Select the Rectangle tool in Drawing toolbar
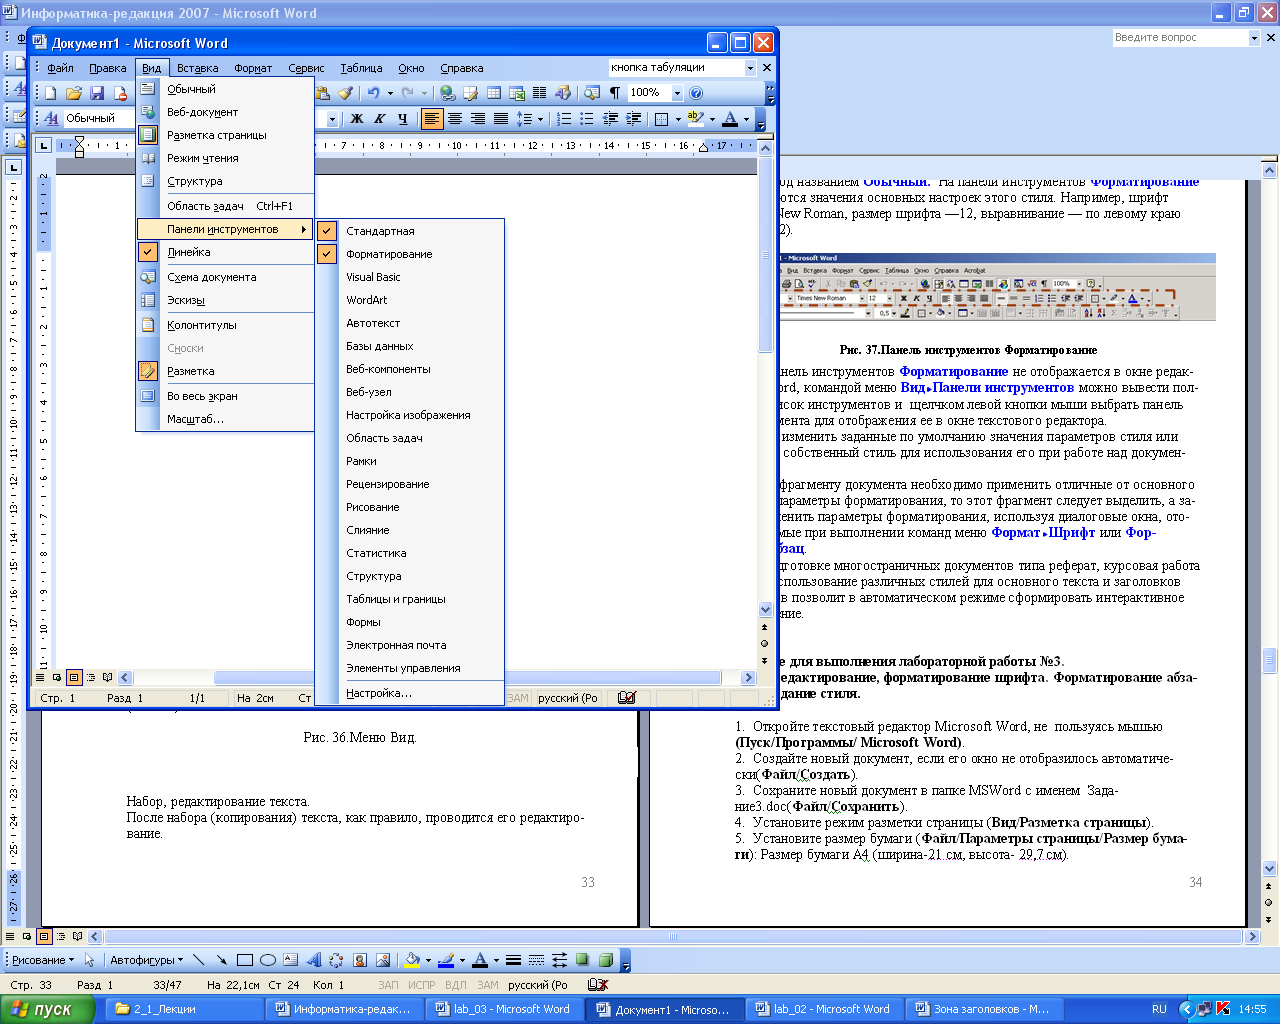Viewport: 1280px width, 1024px height. [x=244, y=960]
